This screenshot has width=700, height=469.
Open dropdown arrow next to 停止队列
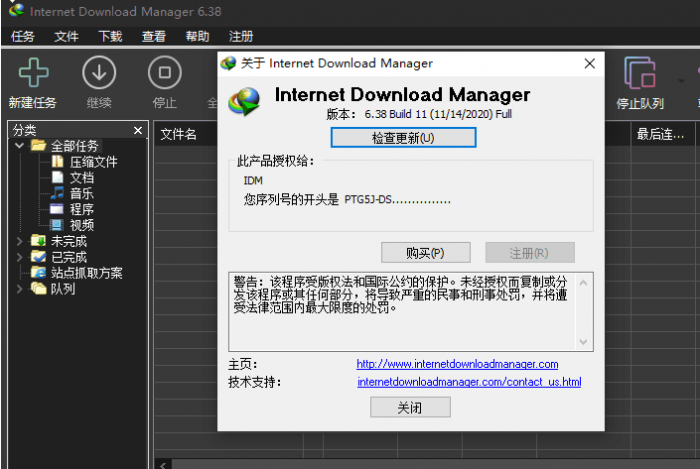point(681,81)
